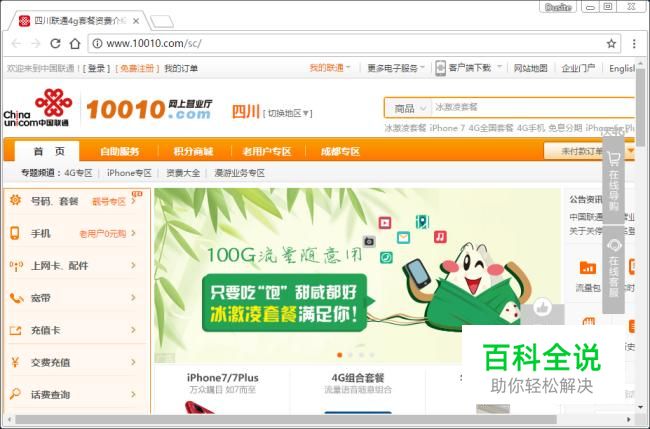Open the 切换地区 region selector
650x429 pixels.
click(288, 113)
